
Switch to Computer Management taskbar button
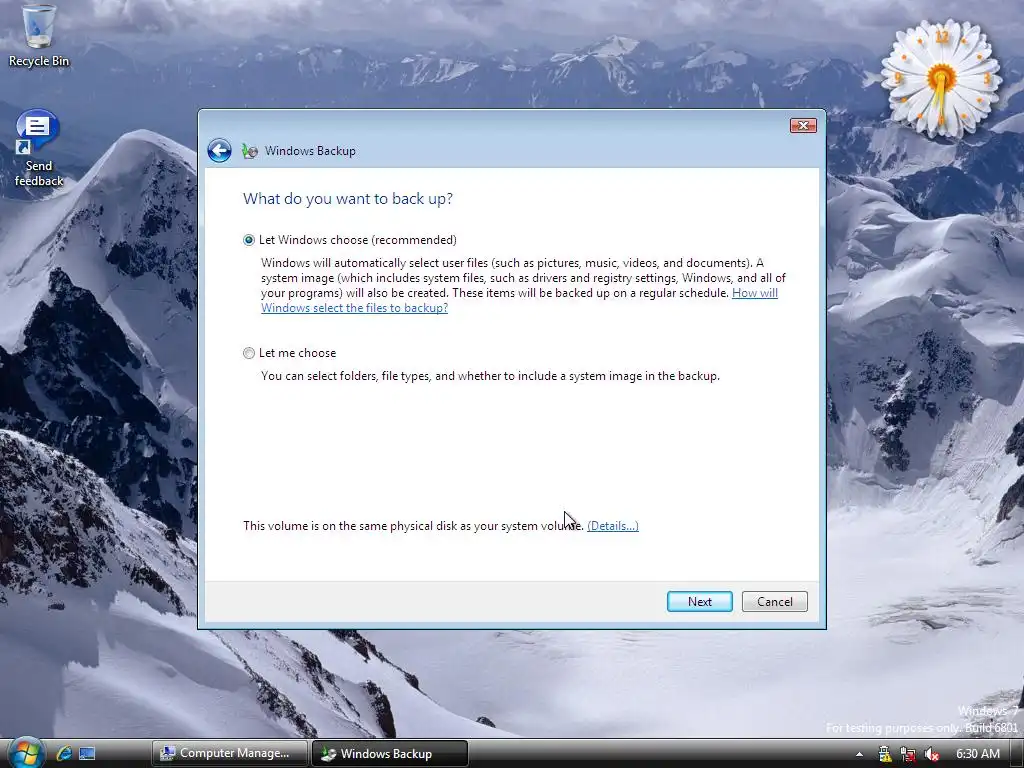(229, 753)
